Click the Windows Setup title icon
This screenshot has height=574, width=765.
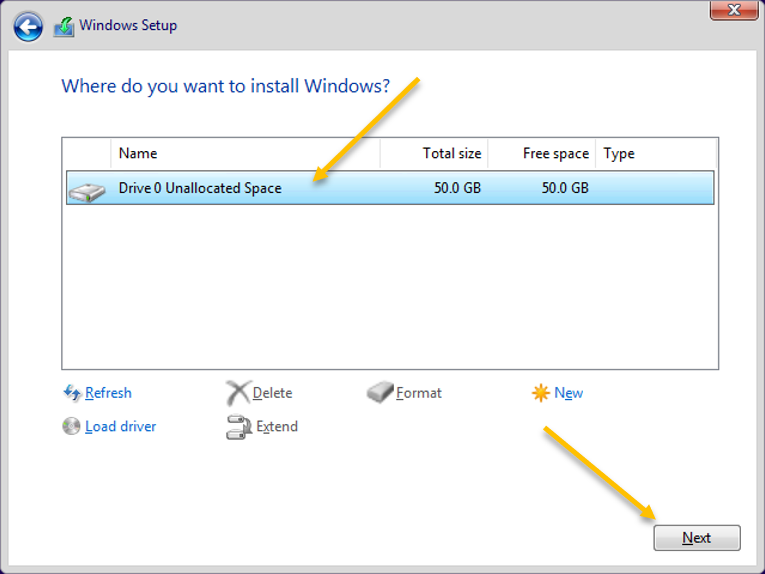coord(64,27)
